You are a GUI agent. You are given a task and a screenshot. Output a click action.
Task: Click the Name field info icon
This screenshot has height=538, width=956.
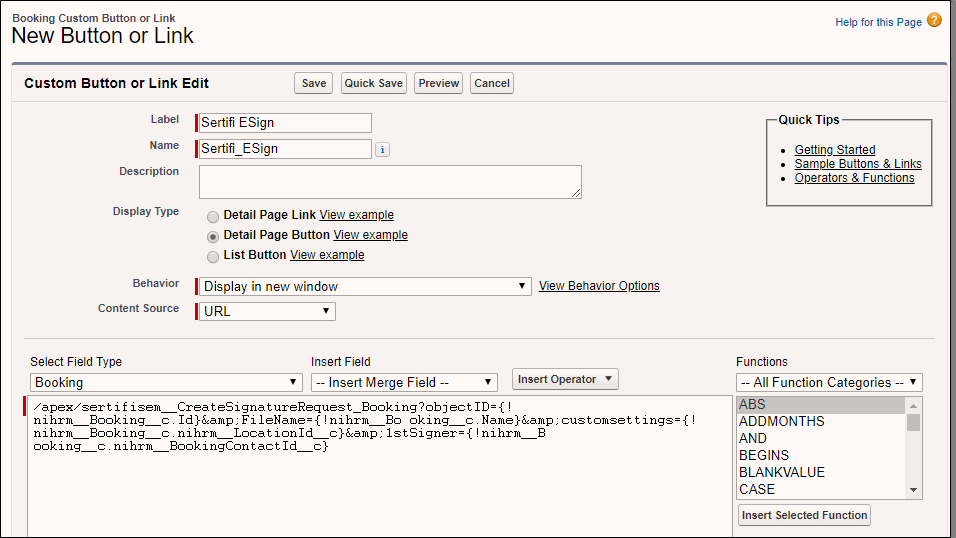point(382,149)
